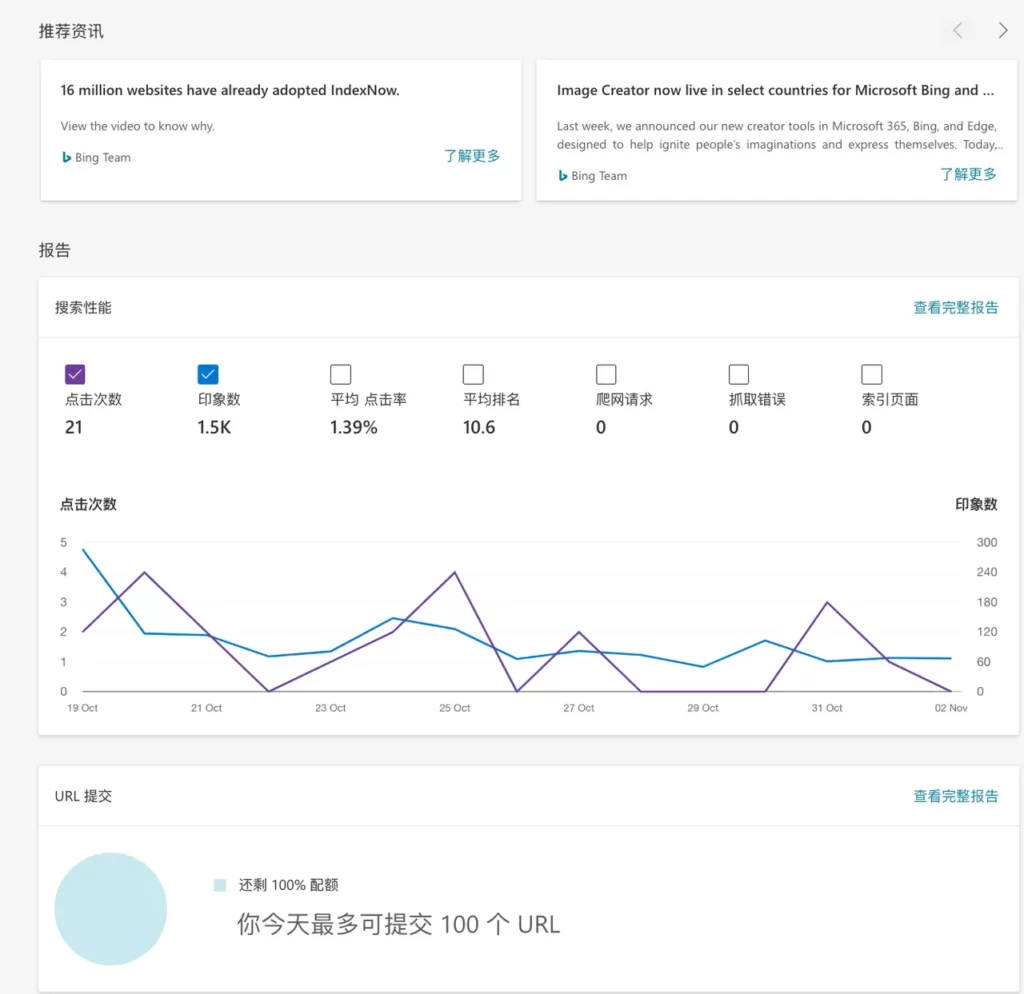Uncheck the 印象数 checkbox
The image size is (1024, 994).
click(208, 374)
